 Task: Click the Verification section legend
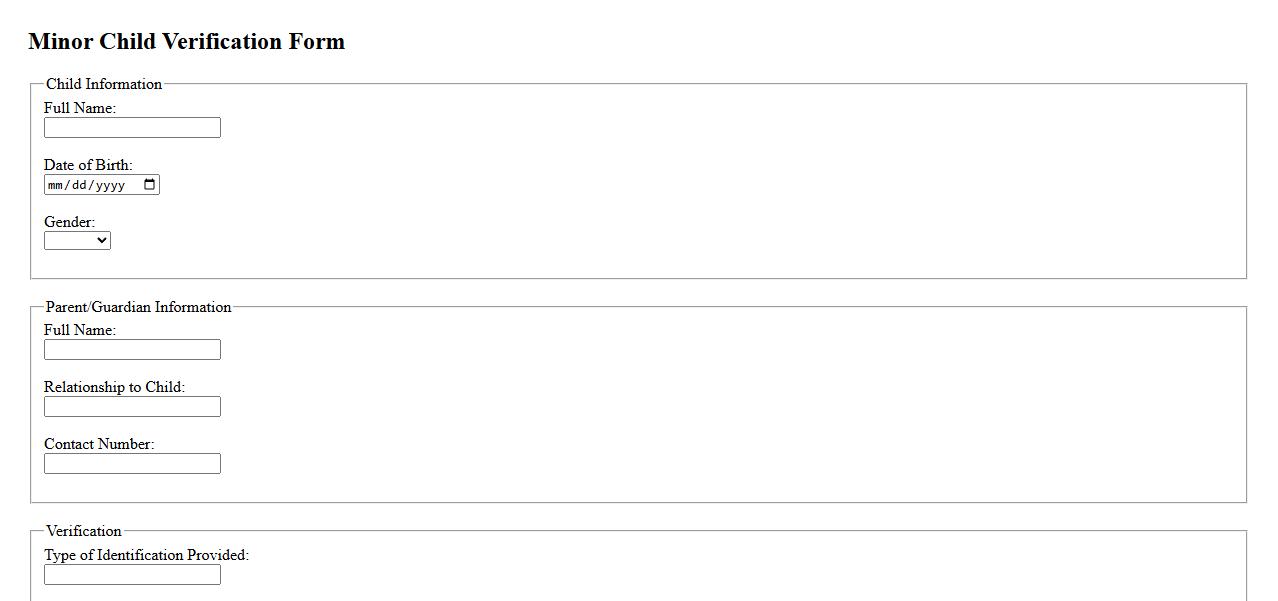coord(84,531)
